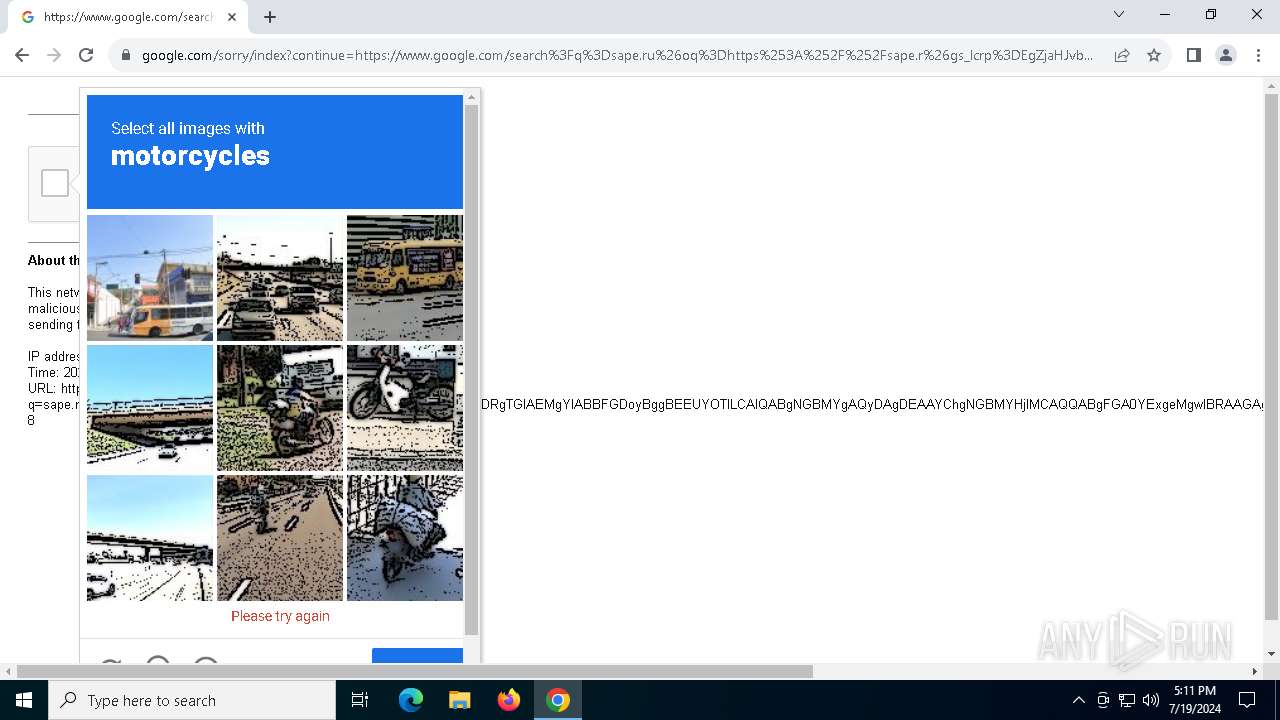Open a new browser tab
This screenshot has width=1280, height=720.
[270, 17]
